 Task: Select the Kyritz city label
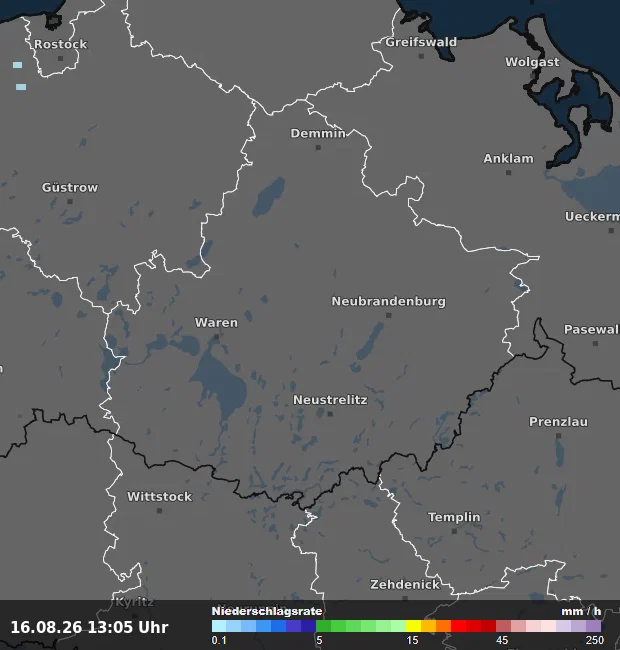[x=134, y=601]
